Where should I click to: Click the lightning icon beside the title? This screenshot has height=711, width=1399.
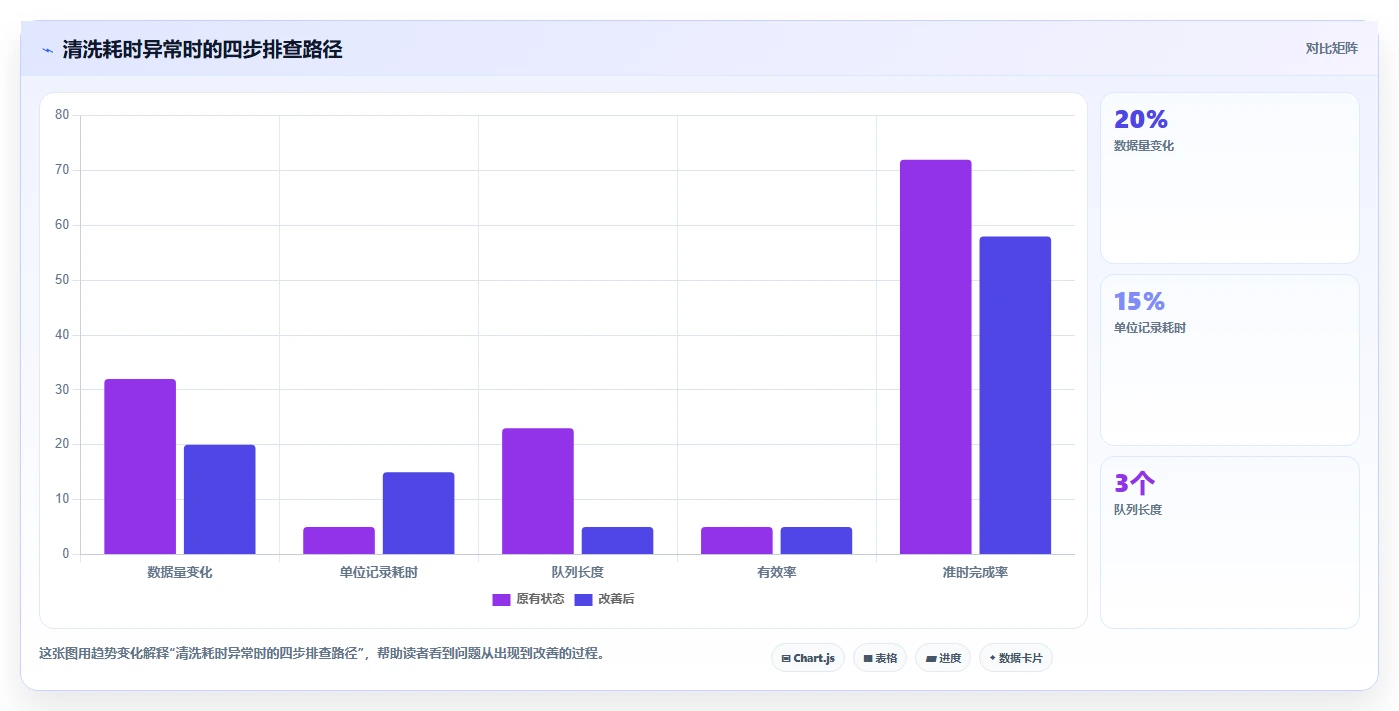tap(47, 50)
